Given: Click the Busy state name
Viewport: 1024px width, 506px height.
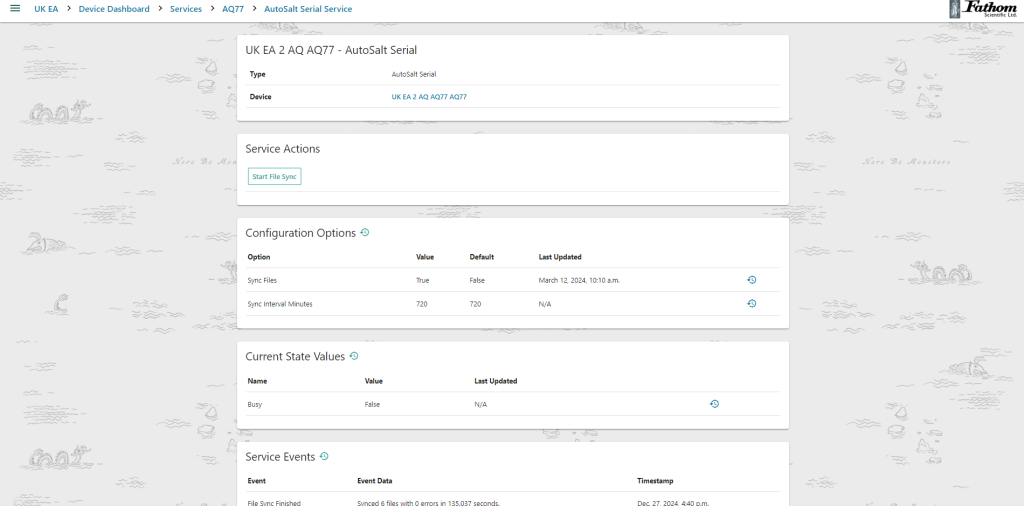Looking at the screenshot, I should tap(256, 404).
